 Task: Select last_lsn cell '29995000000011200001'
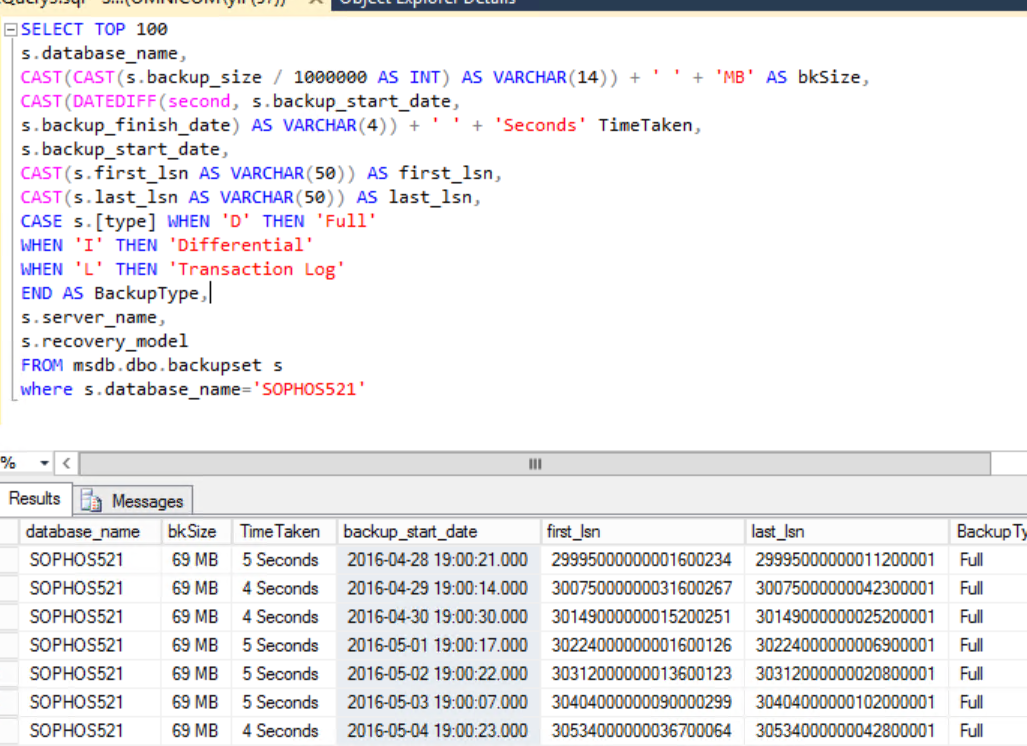846,560
